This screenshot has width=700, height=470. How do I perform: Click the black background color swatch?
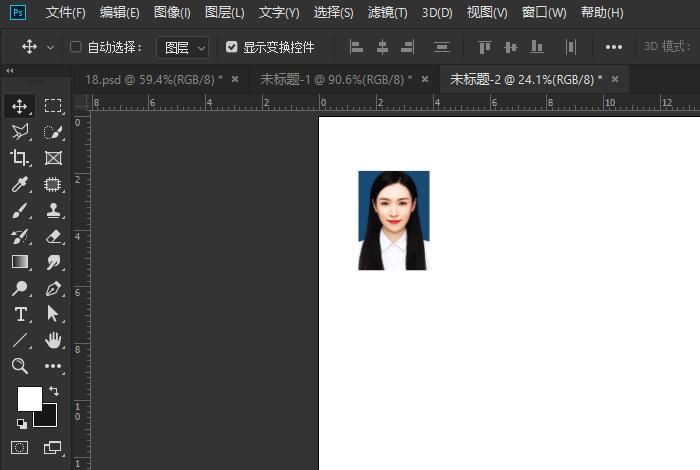pyautogui.click(x=50, y=418)
